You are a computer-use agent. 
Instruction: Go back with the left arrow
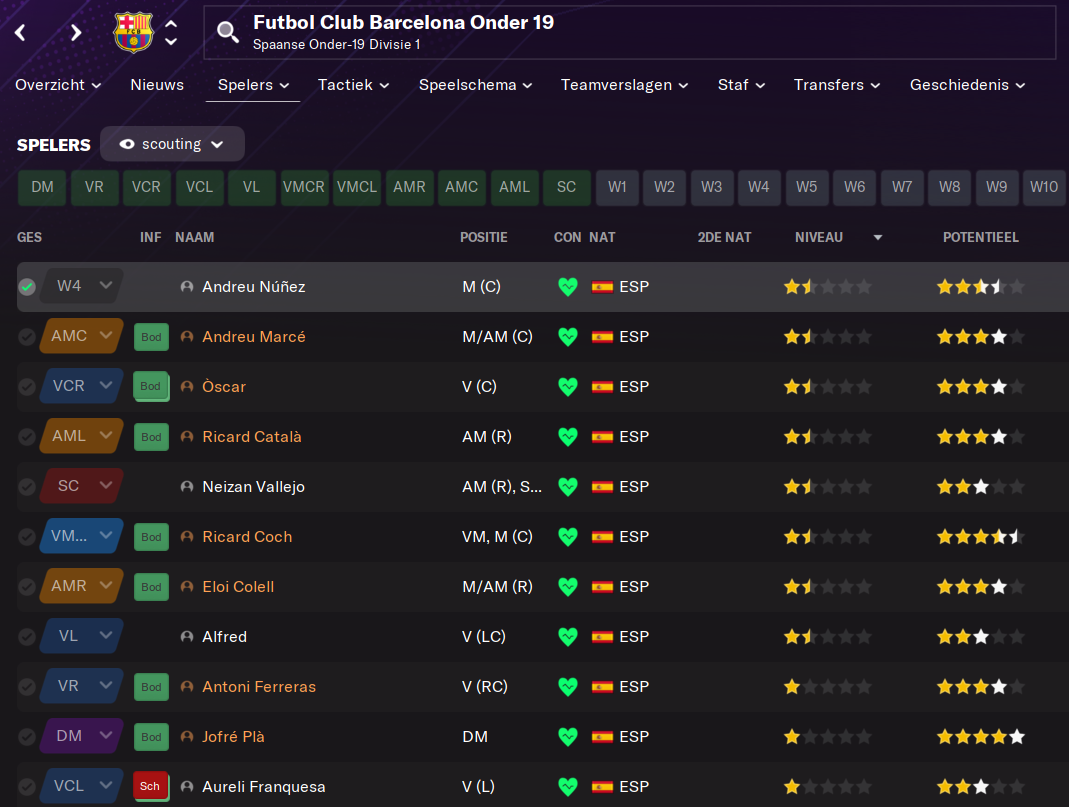pos(20,32)
